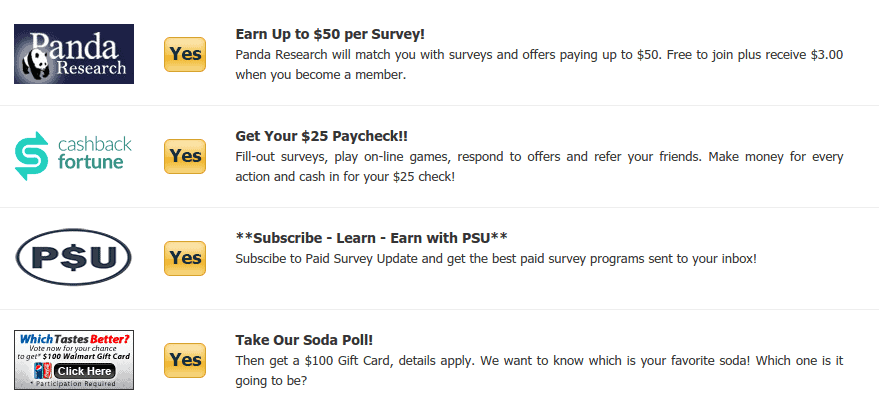Choose Yes for cashback fortune offer

[x=185, y=156]
